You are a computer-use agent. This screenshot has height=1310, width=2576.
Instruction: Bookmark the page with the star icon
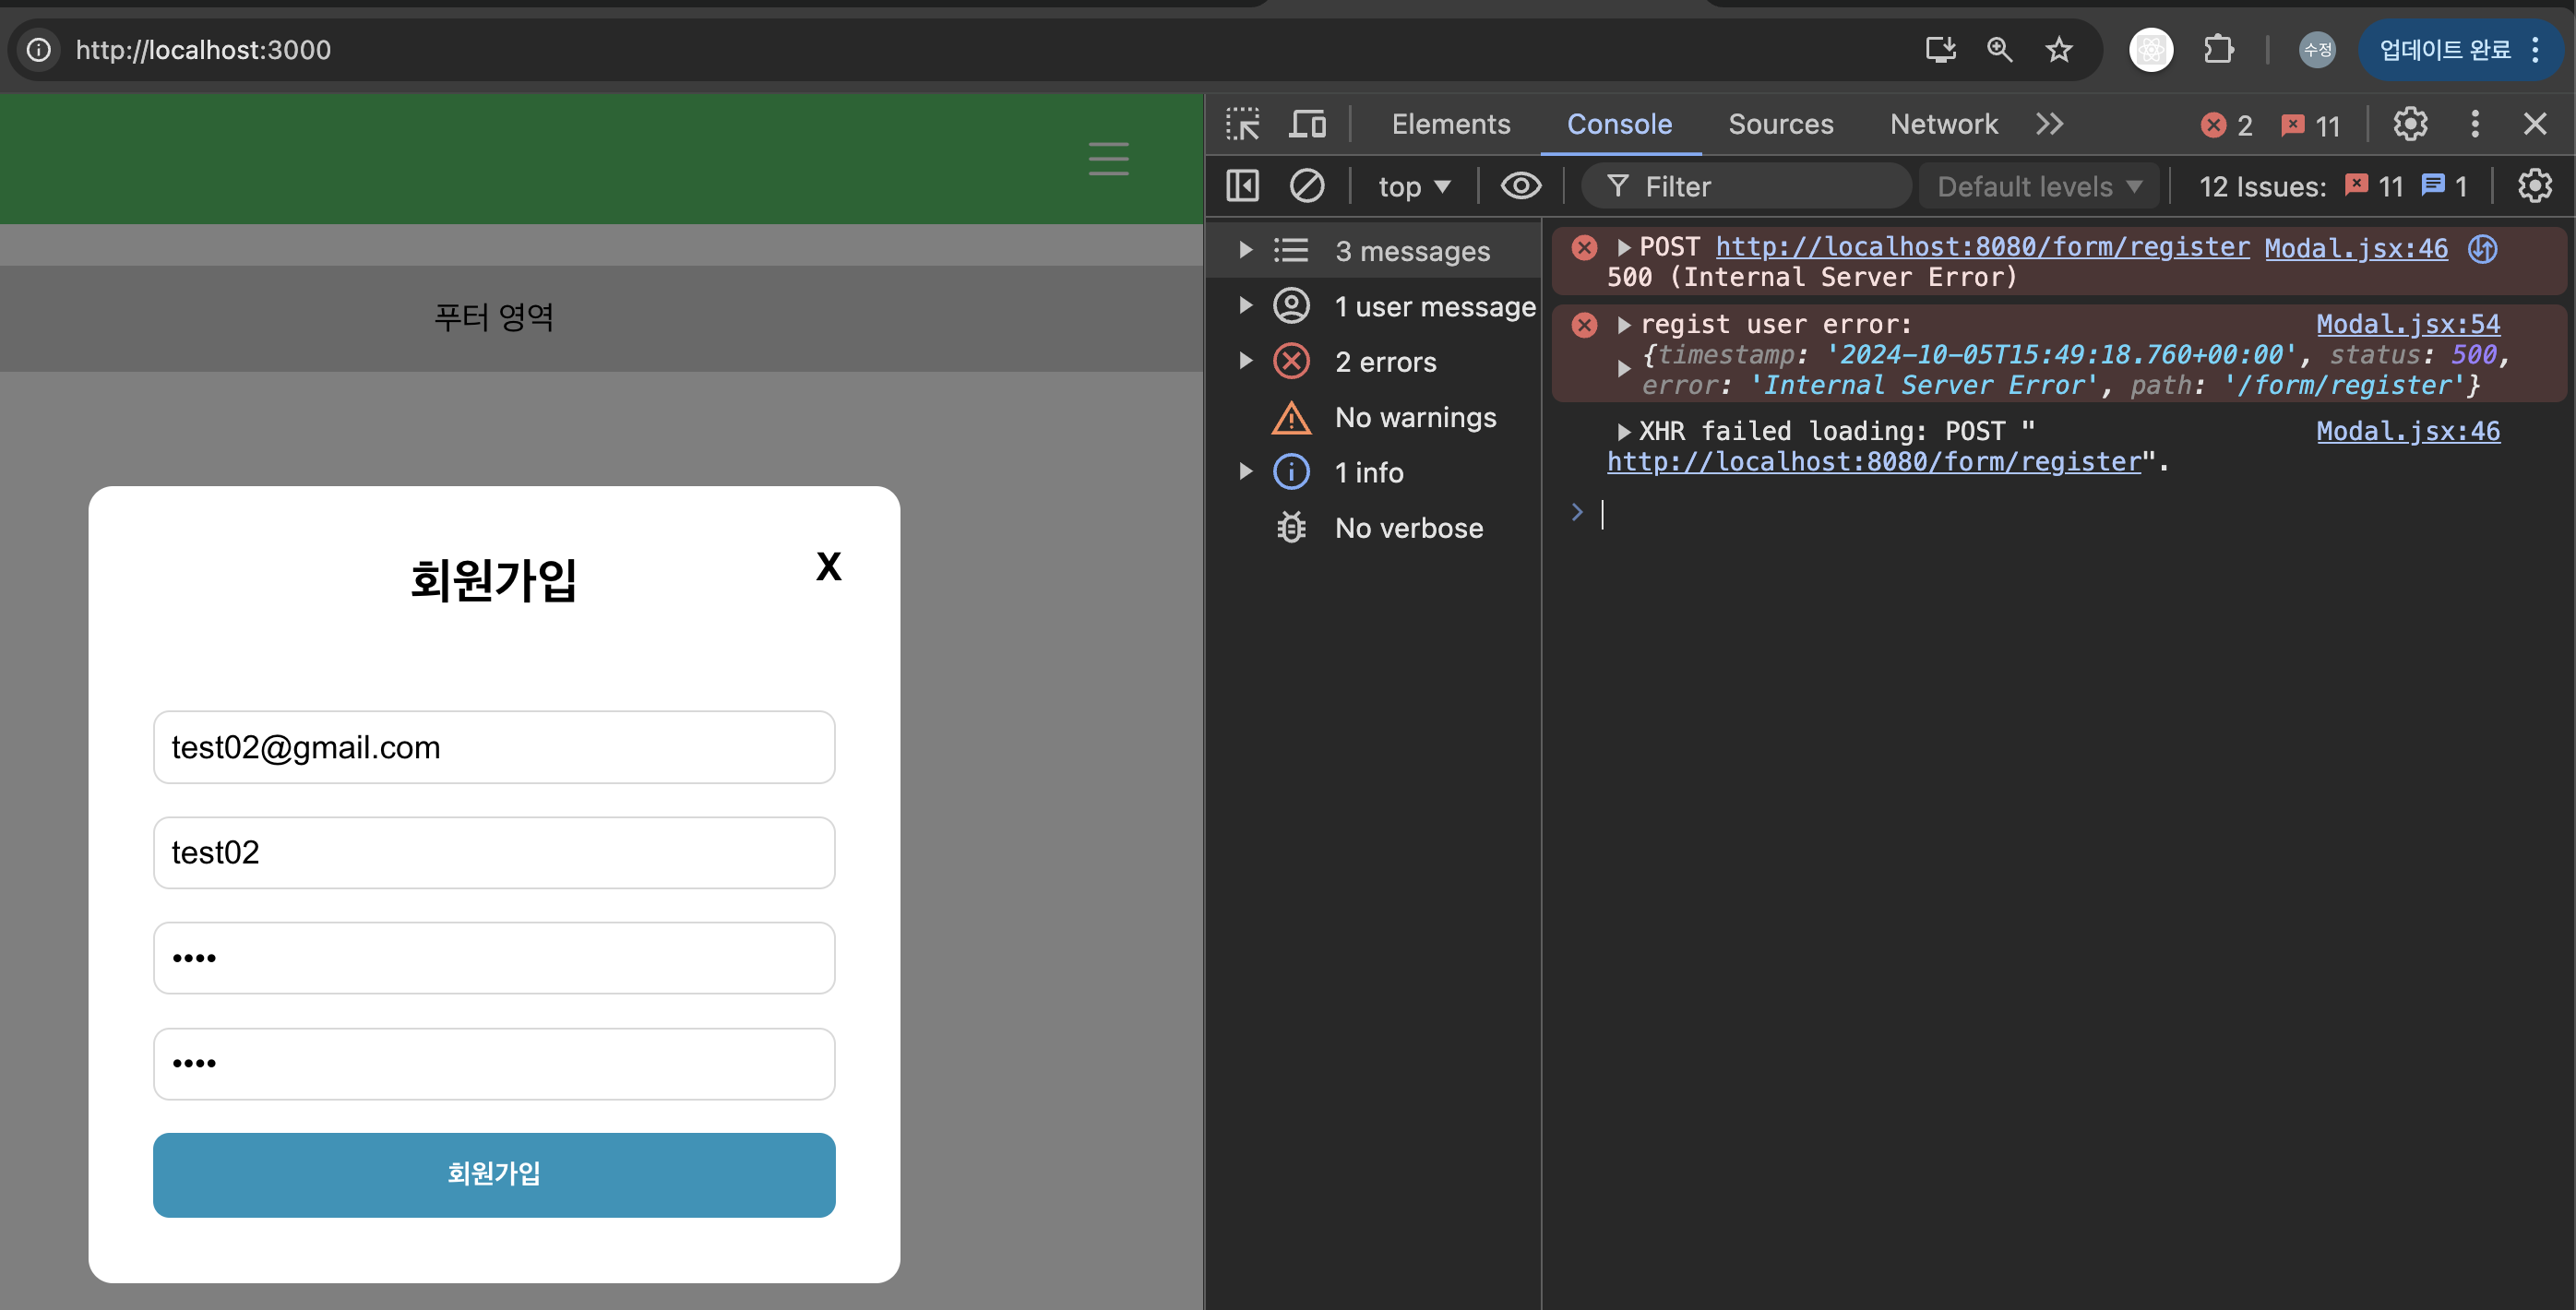click(2058, 49)
